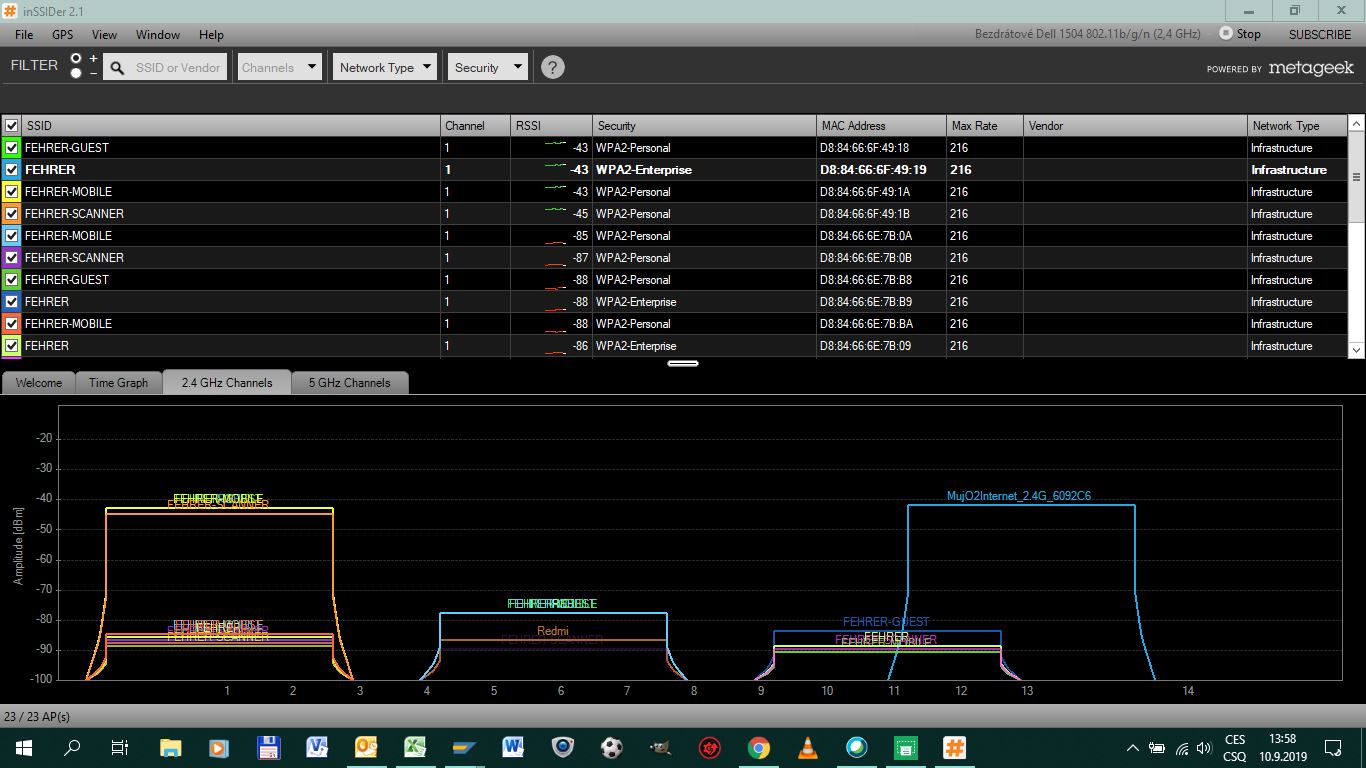Open the Network Type filter dropdown

pyautogui.click(x=385, y=67)
